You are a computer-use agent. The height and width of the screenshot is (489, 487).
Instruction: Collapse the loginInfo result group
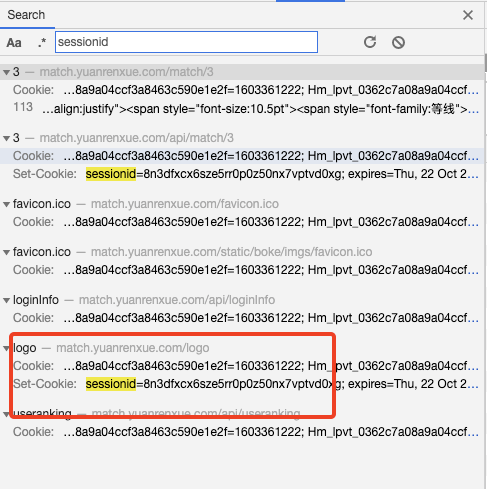click(x=6, y=300)
